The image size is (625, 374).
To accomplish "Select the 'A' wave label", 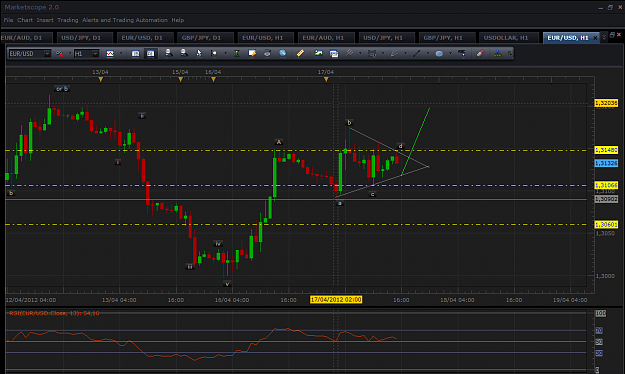I will [x=279, y=142].
